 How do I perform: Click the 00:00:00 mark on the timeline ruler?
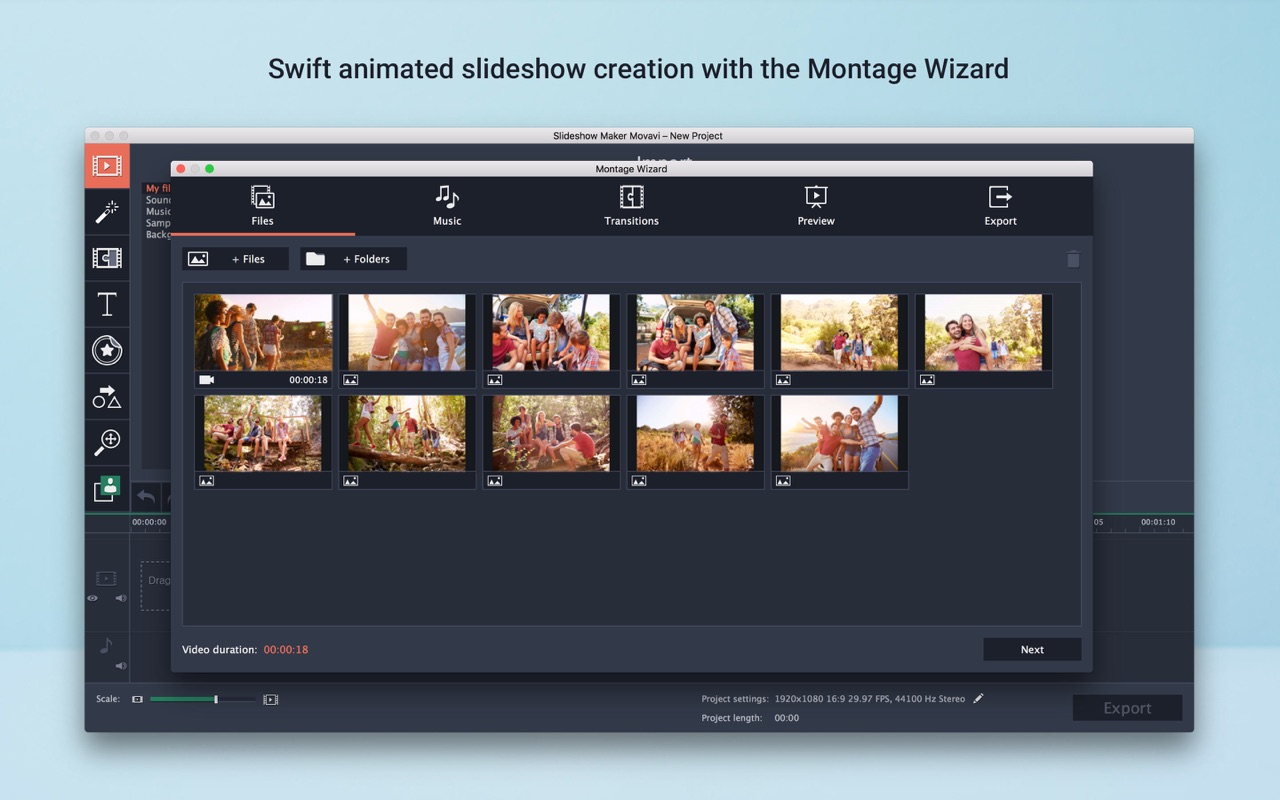(x=149, y=522)
